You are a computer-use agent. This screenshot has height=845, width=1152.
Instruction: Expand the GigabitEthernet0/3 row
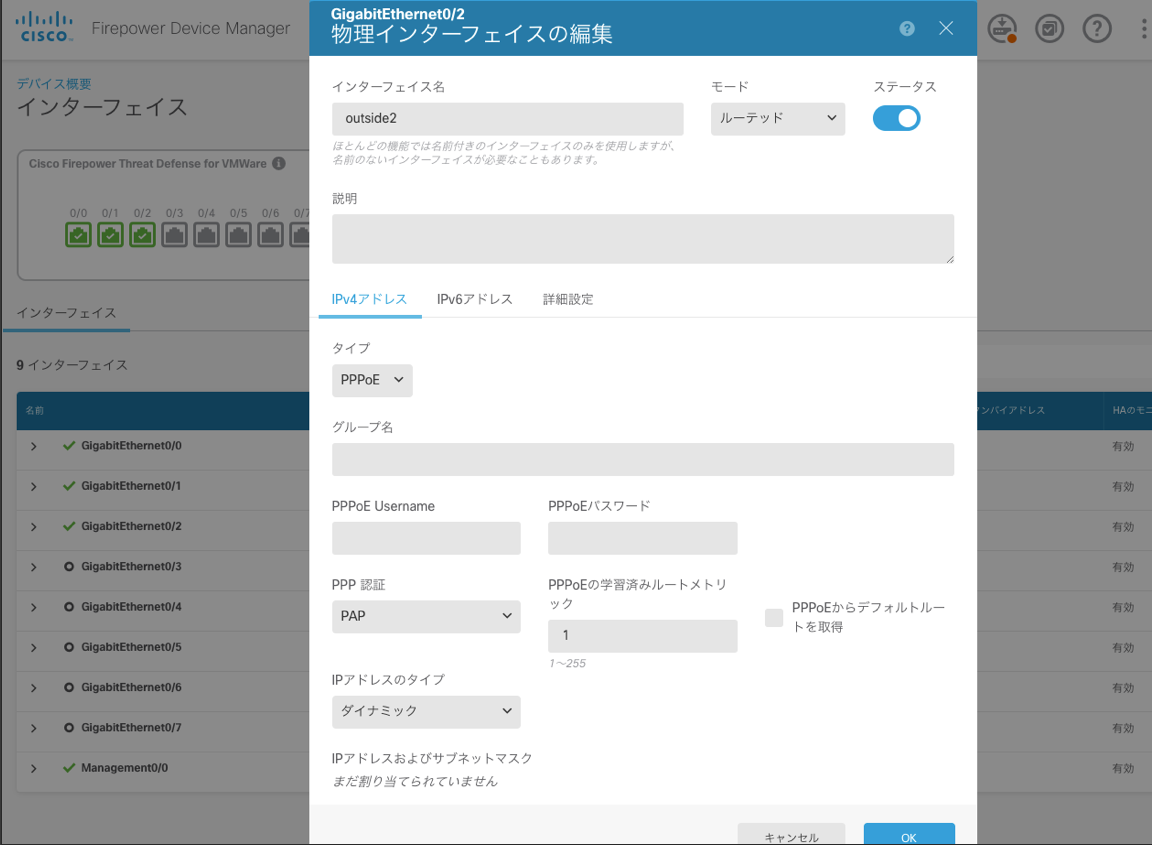pos(34,567)
